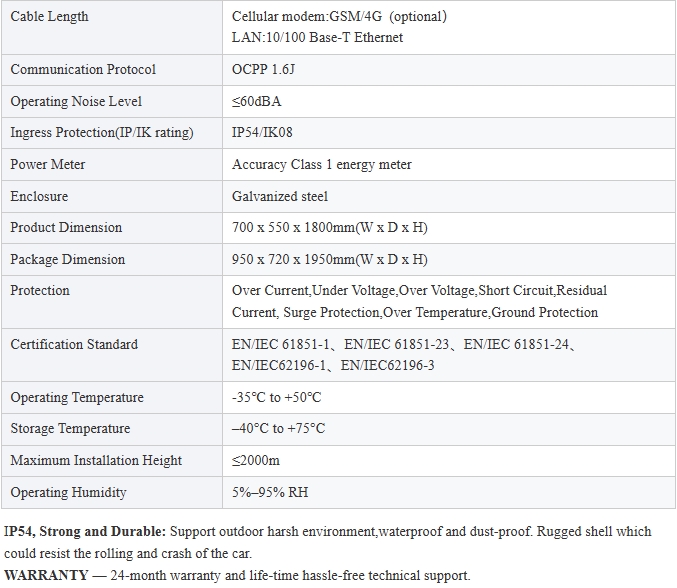The height and width of the screenshot is (588, 677).
Task: Click the Protection row label
Action: pyautogui.click(x=40, y=291)
